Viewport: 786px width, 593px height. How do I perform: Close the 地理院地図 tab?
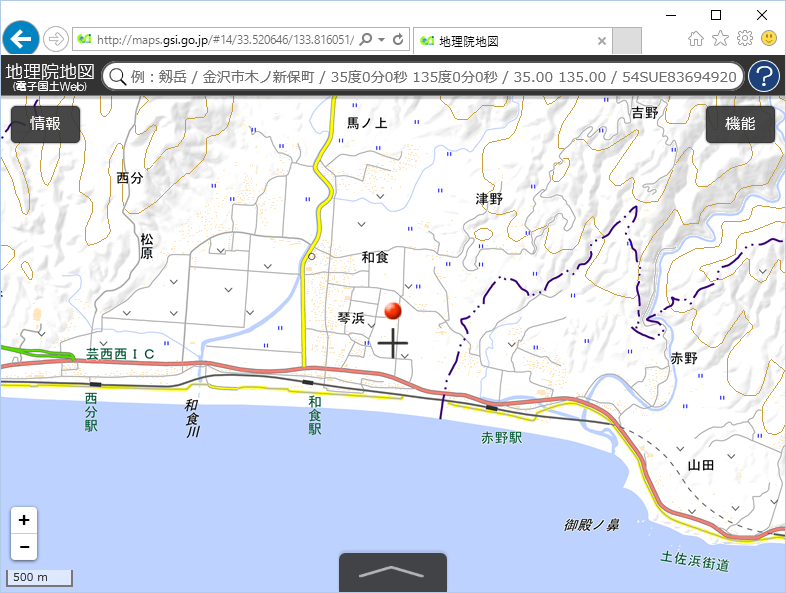pyautogui.click(x=602, y=41)
